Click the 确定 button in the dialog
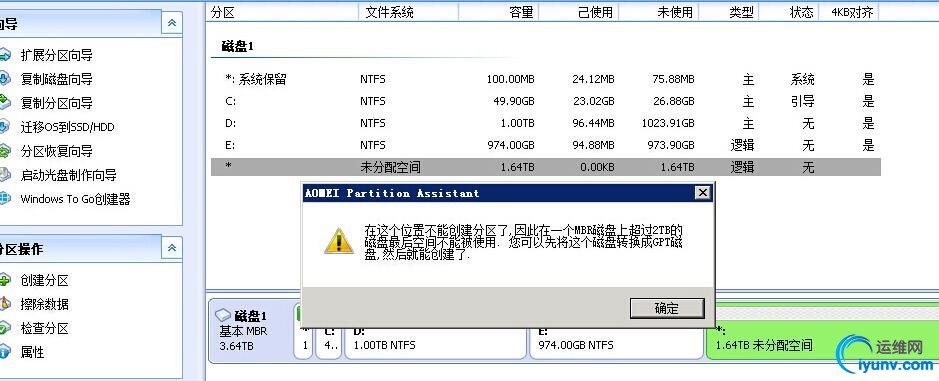 click(x=667, y=308)
